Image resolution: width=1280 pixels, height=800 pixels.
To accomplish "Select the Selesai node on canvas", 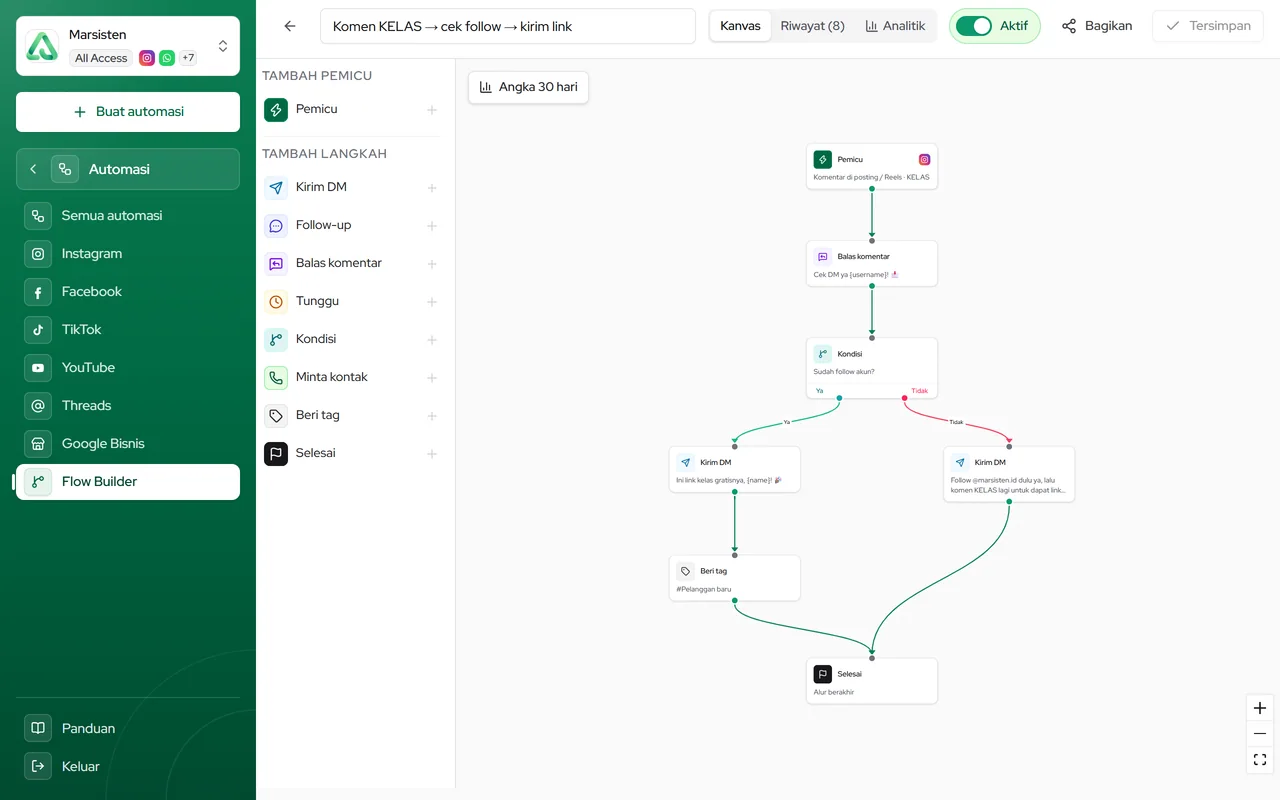I will pos(872,681).
